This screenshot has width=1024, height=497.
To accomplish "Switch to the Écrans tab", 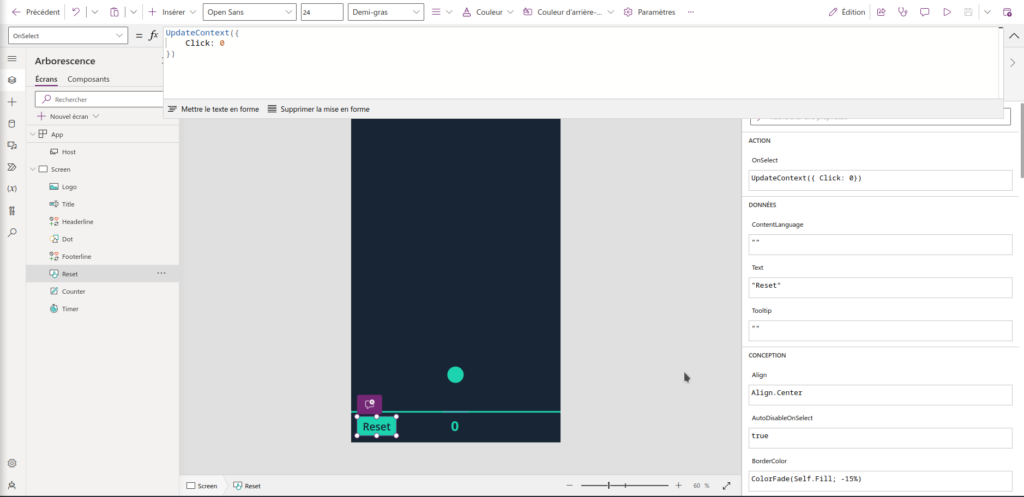I will click(46, 79).
